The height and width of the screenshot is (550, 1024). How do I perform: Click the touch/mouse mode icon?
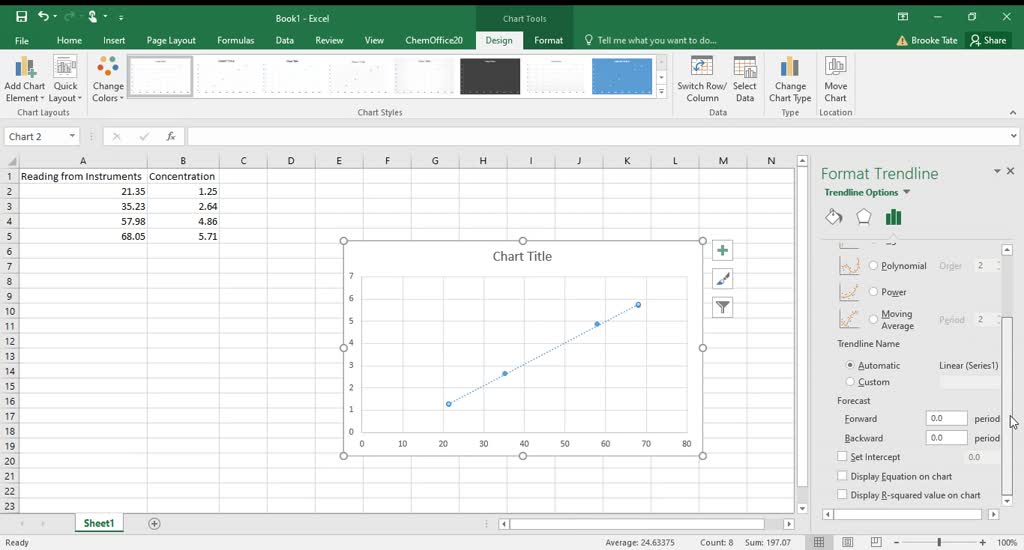[93, 16]
